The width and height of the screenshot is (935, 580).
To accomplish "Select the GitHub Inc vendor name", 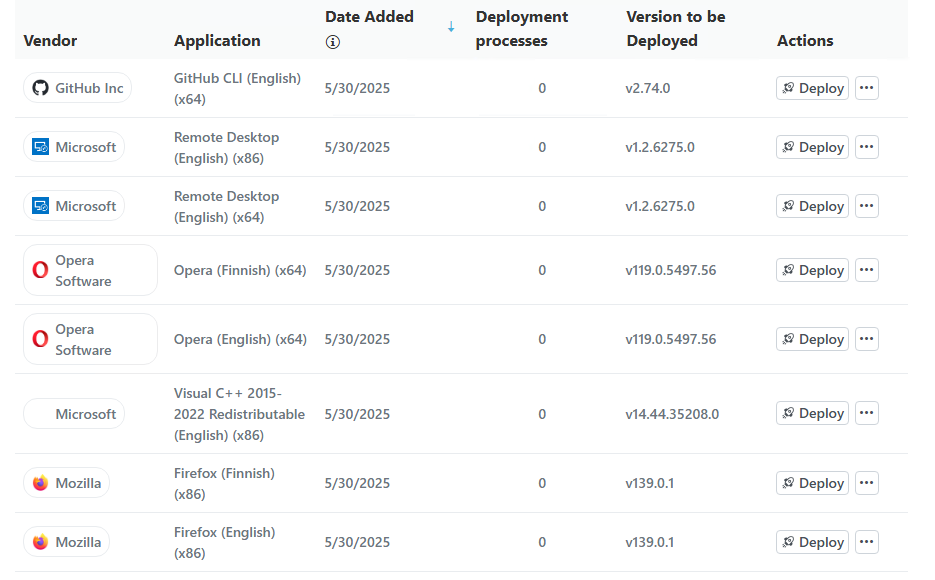I will click(89, 88).
